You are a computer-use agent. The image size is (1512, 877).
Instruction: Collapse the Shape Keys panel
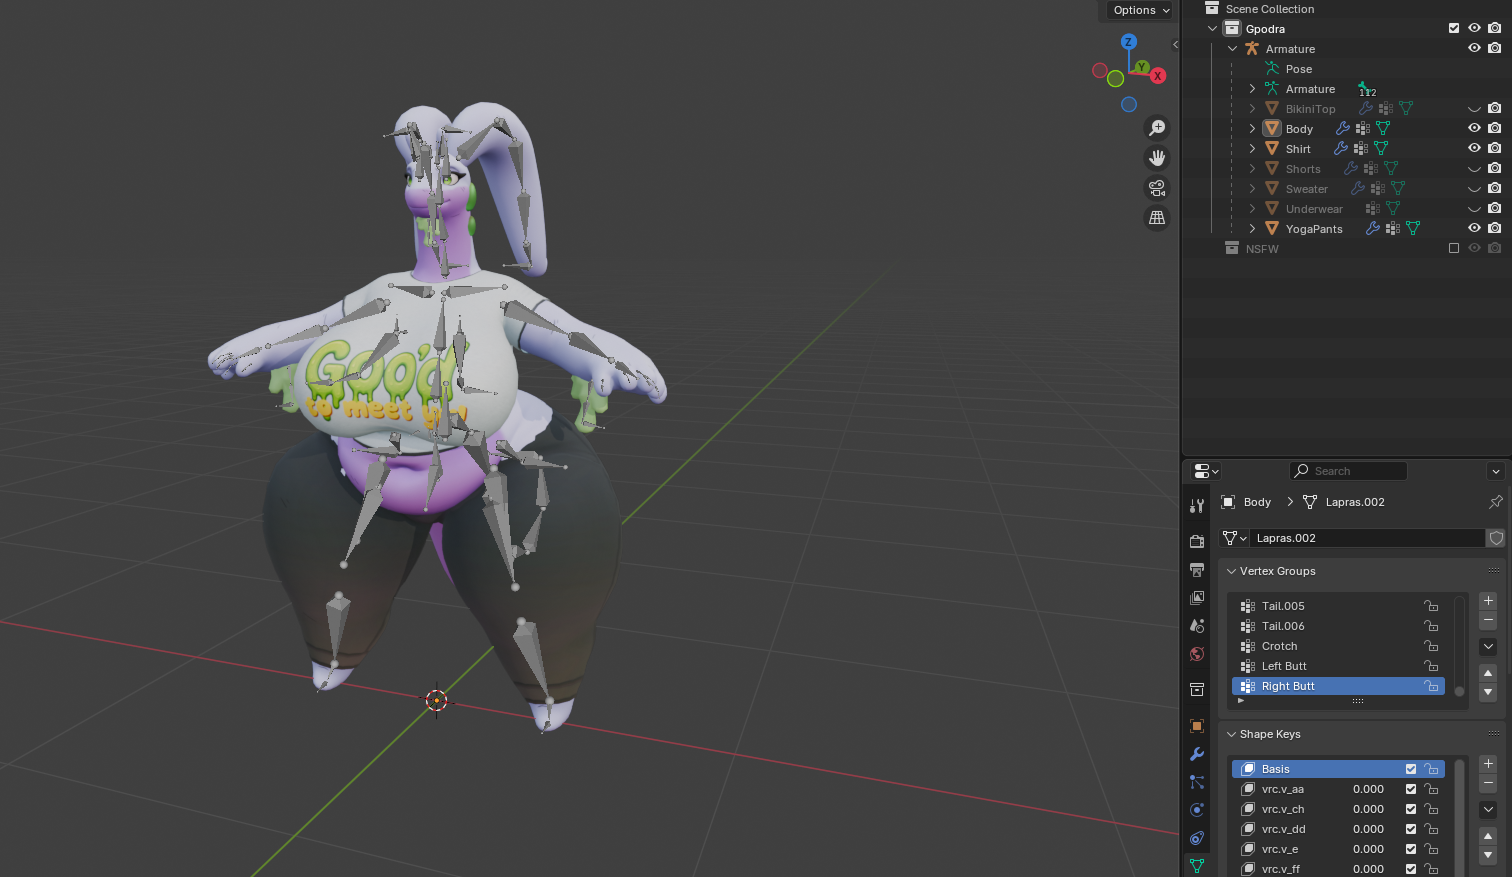[1232, 734]
